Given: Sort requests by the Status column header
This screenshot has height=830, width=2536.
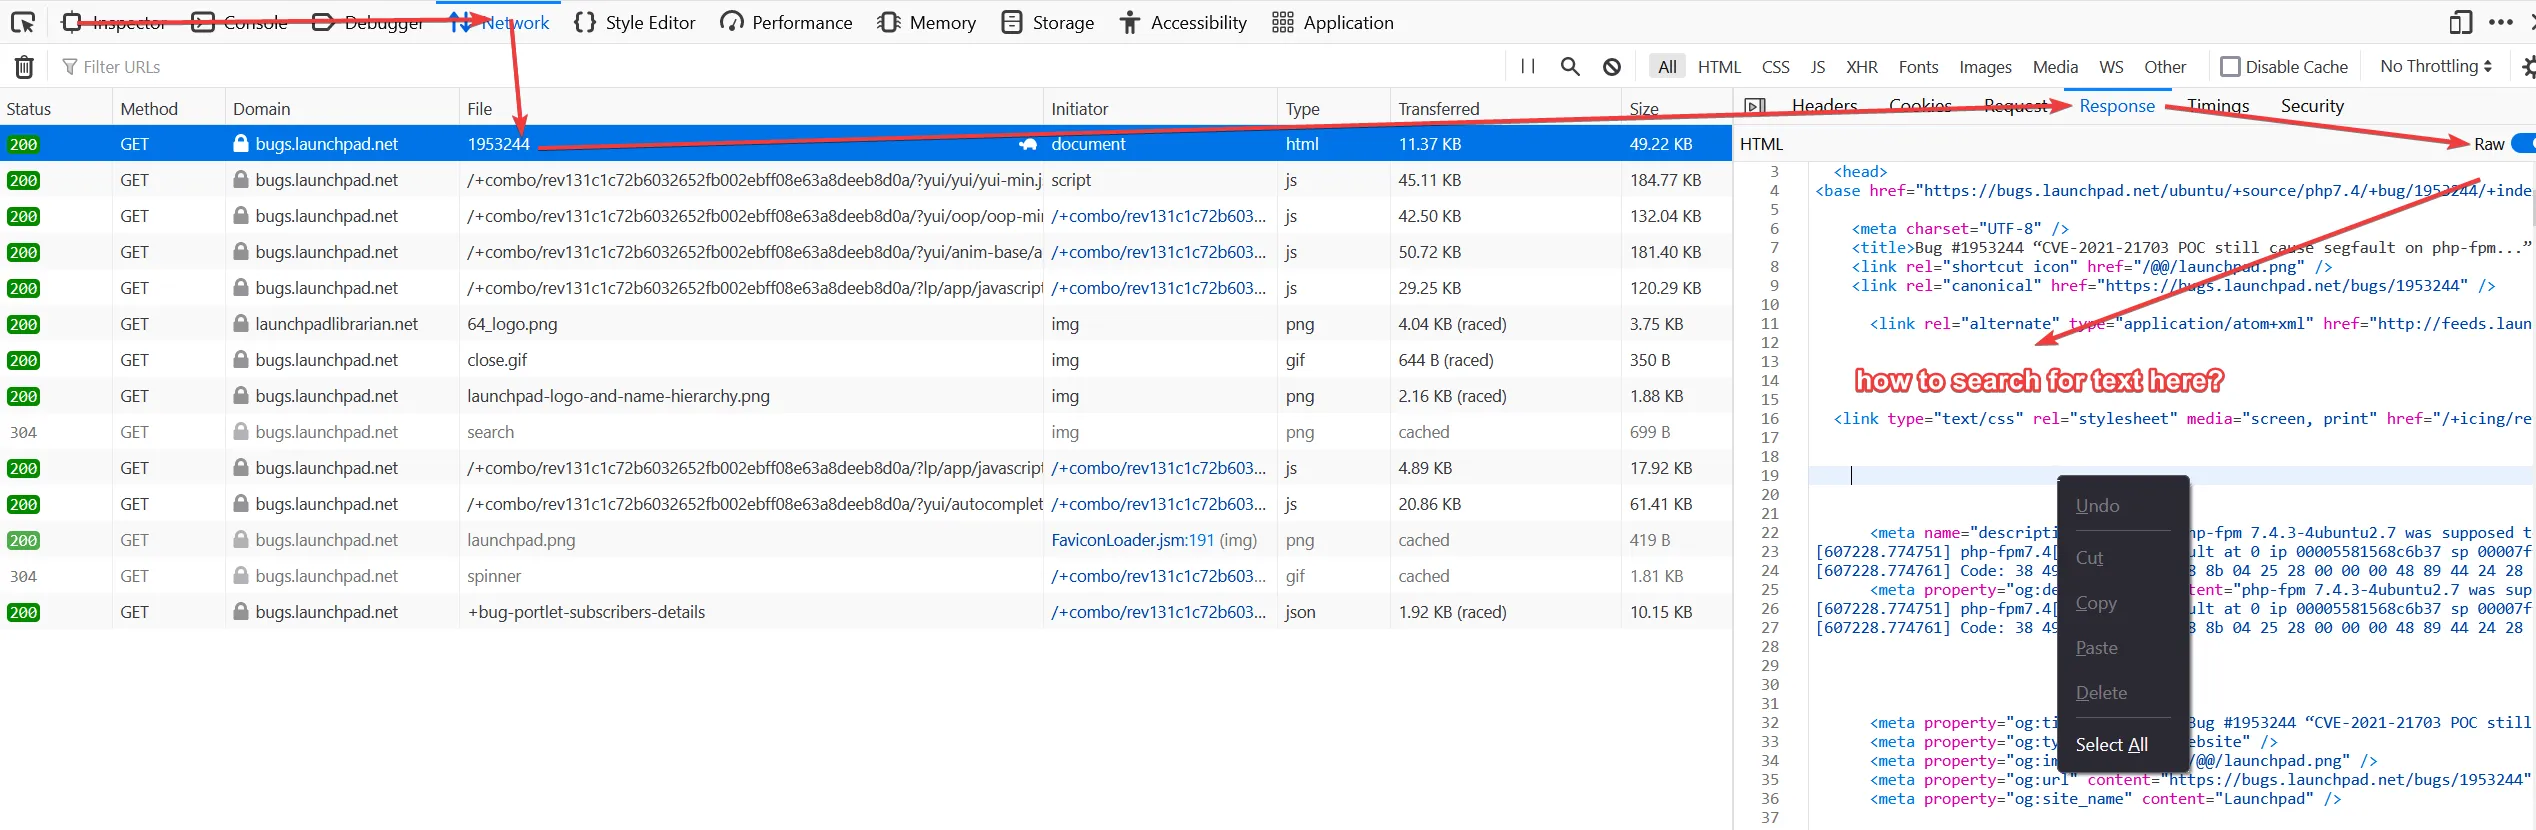Looking at the screenshot, I should 56,108.
